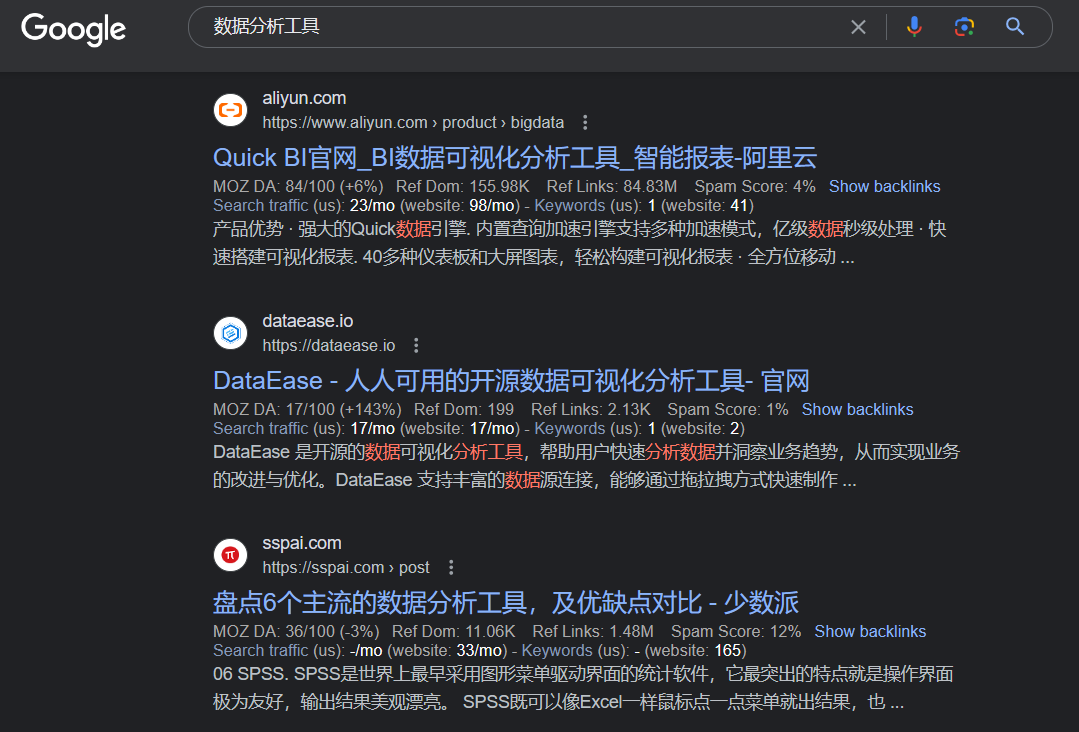
Task: Click the aliyun.com site name
Action: click(304, 98)
